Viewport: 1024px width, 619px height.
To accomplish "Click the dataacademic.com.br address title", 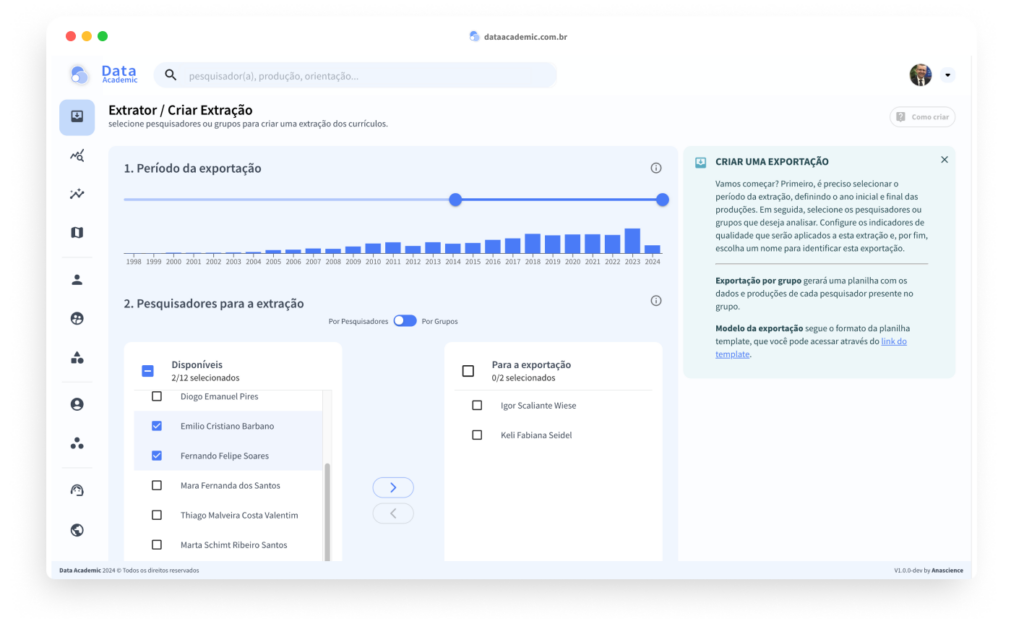I will 525,37.
